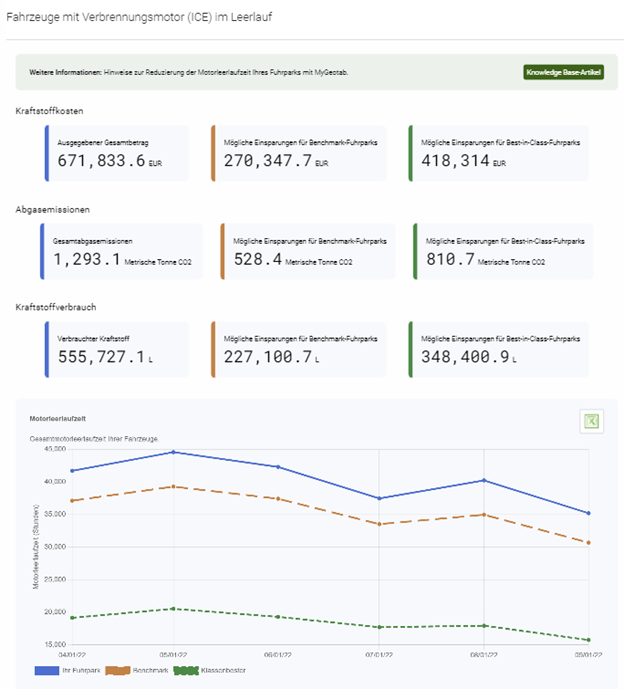The image size is (624, 689).
Task: Open the Knowledge Base-Artikel button
Action: (563, 72)
